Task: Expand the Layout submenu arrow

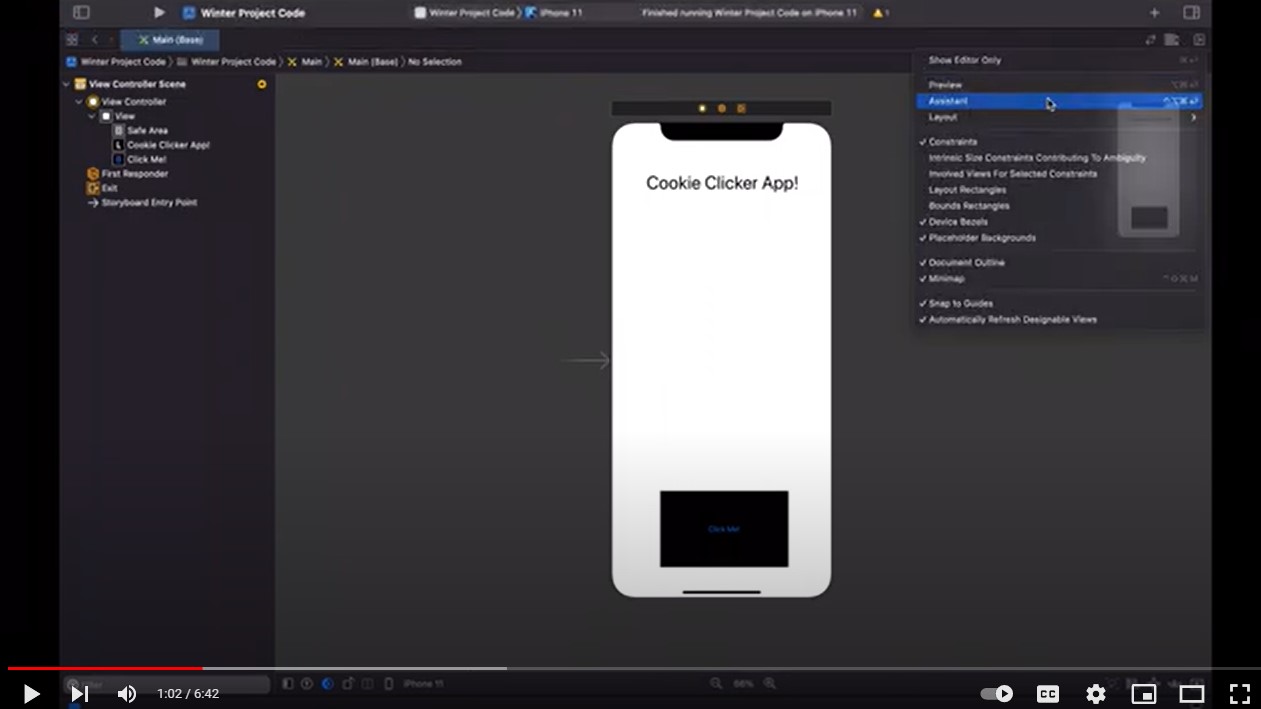Action: (x=1192, y=117)
